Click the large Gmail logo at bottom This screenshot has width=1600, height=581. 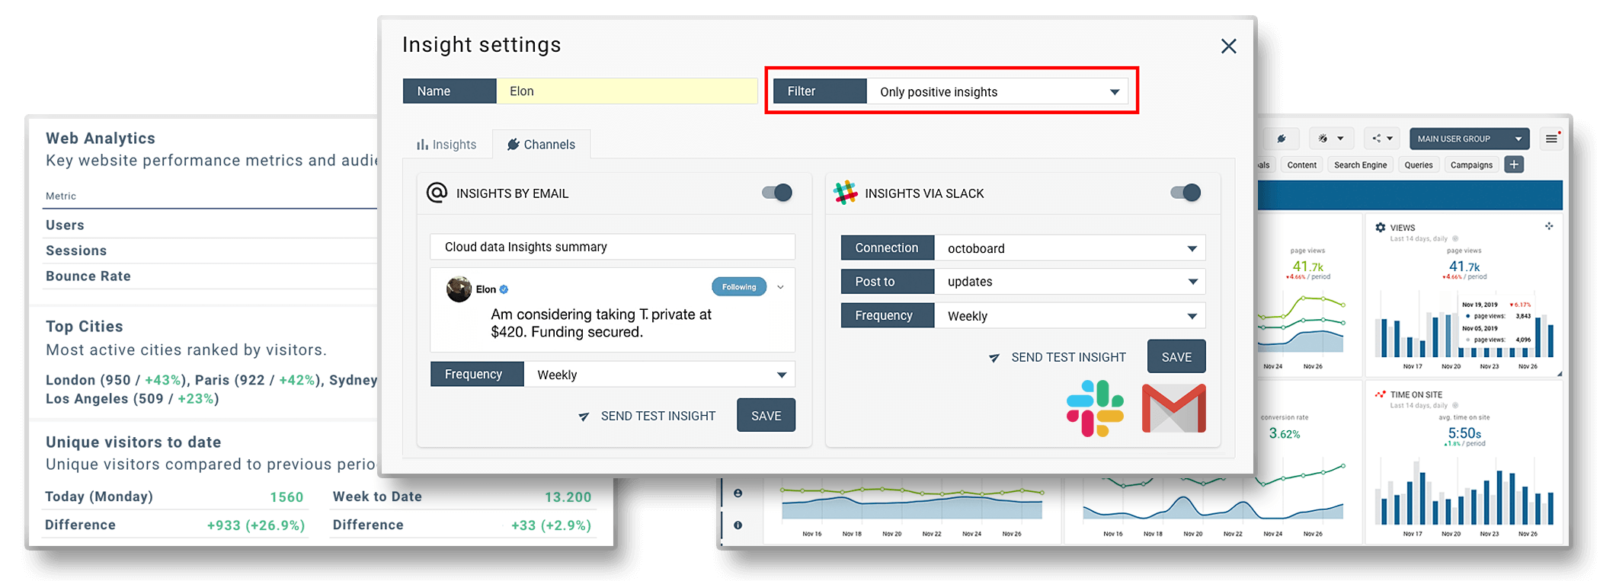(1174, 408)
